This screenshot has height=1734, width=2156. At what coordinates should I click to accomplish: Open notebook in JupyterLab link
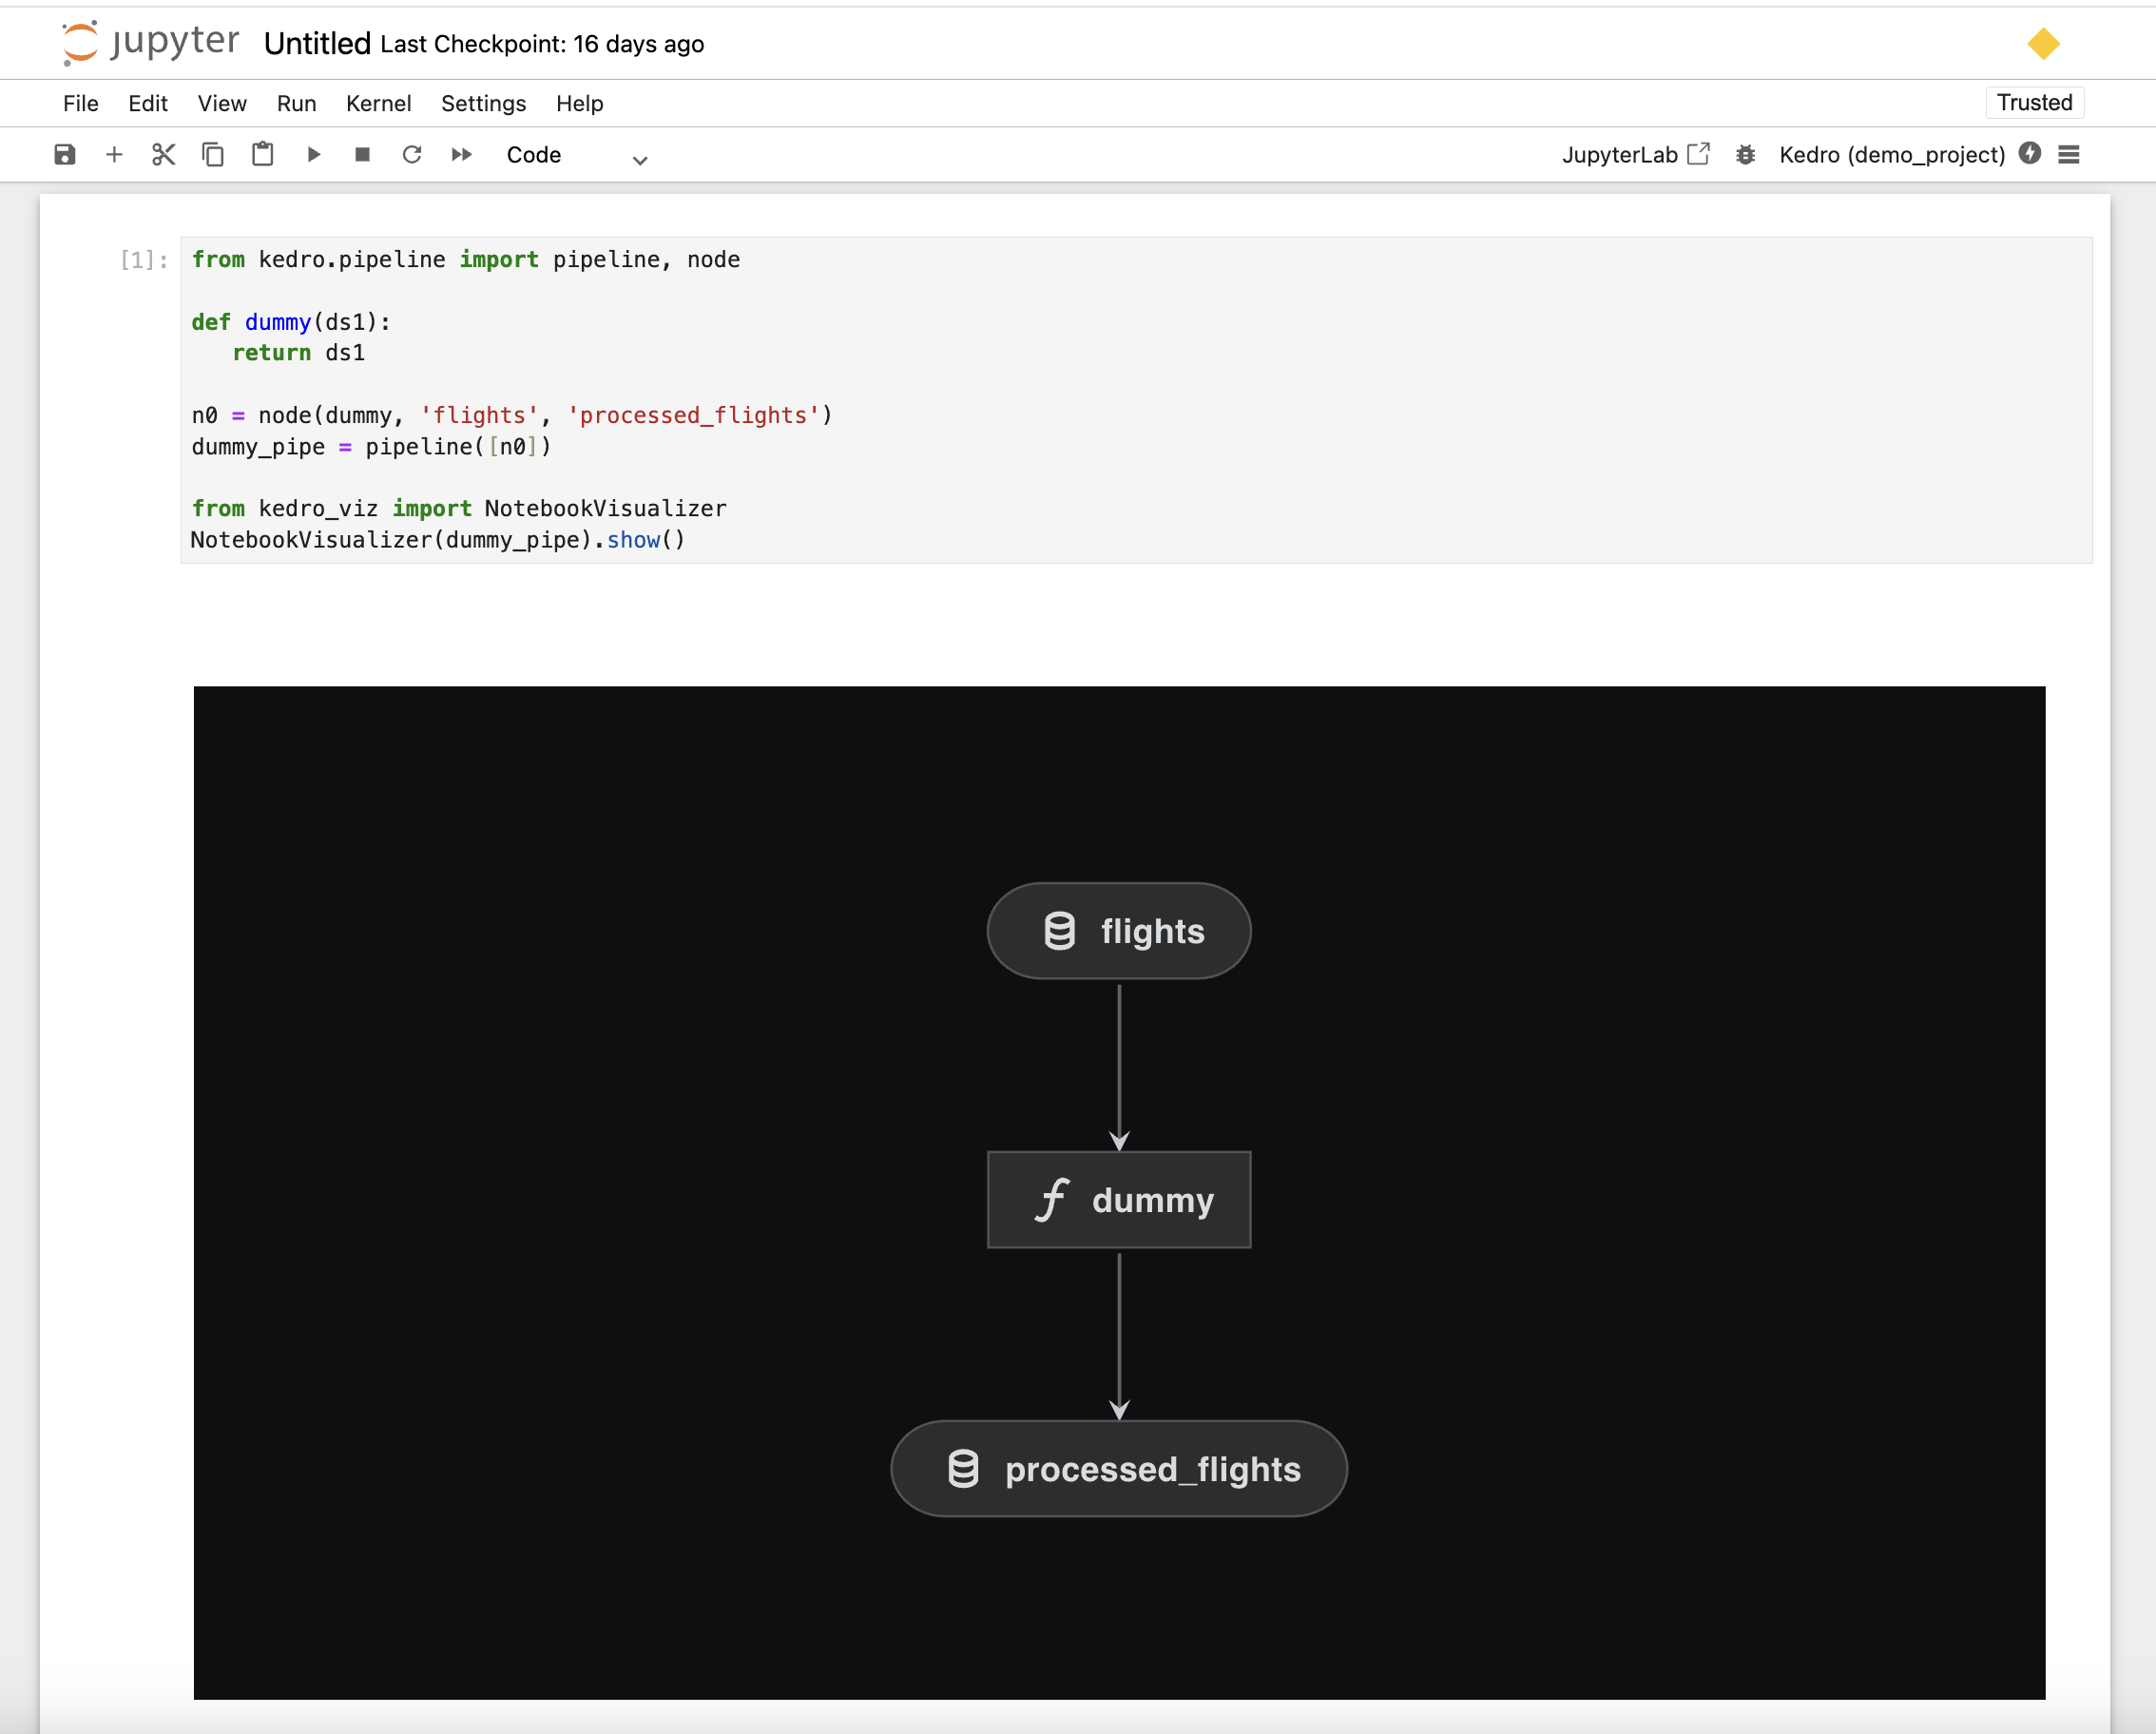point(1635,155)
